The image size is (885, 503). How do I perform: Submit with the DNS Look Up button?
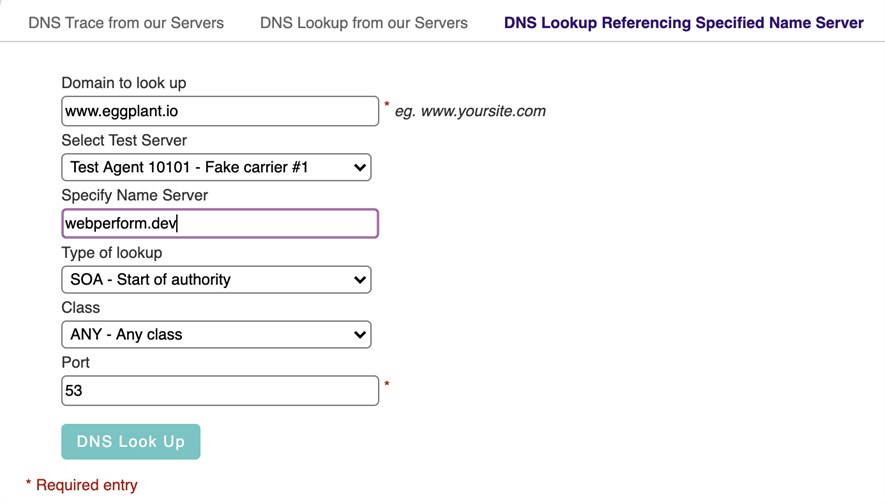(x=131, y=441)
